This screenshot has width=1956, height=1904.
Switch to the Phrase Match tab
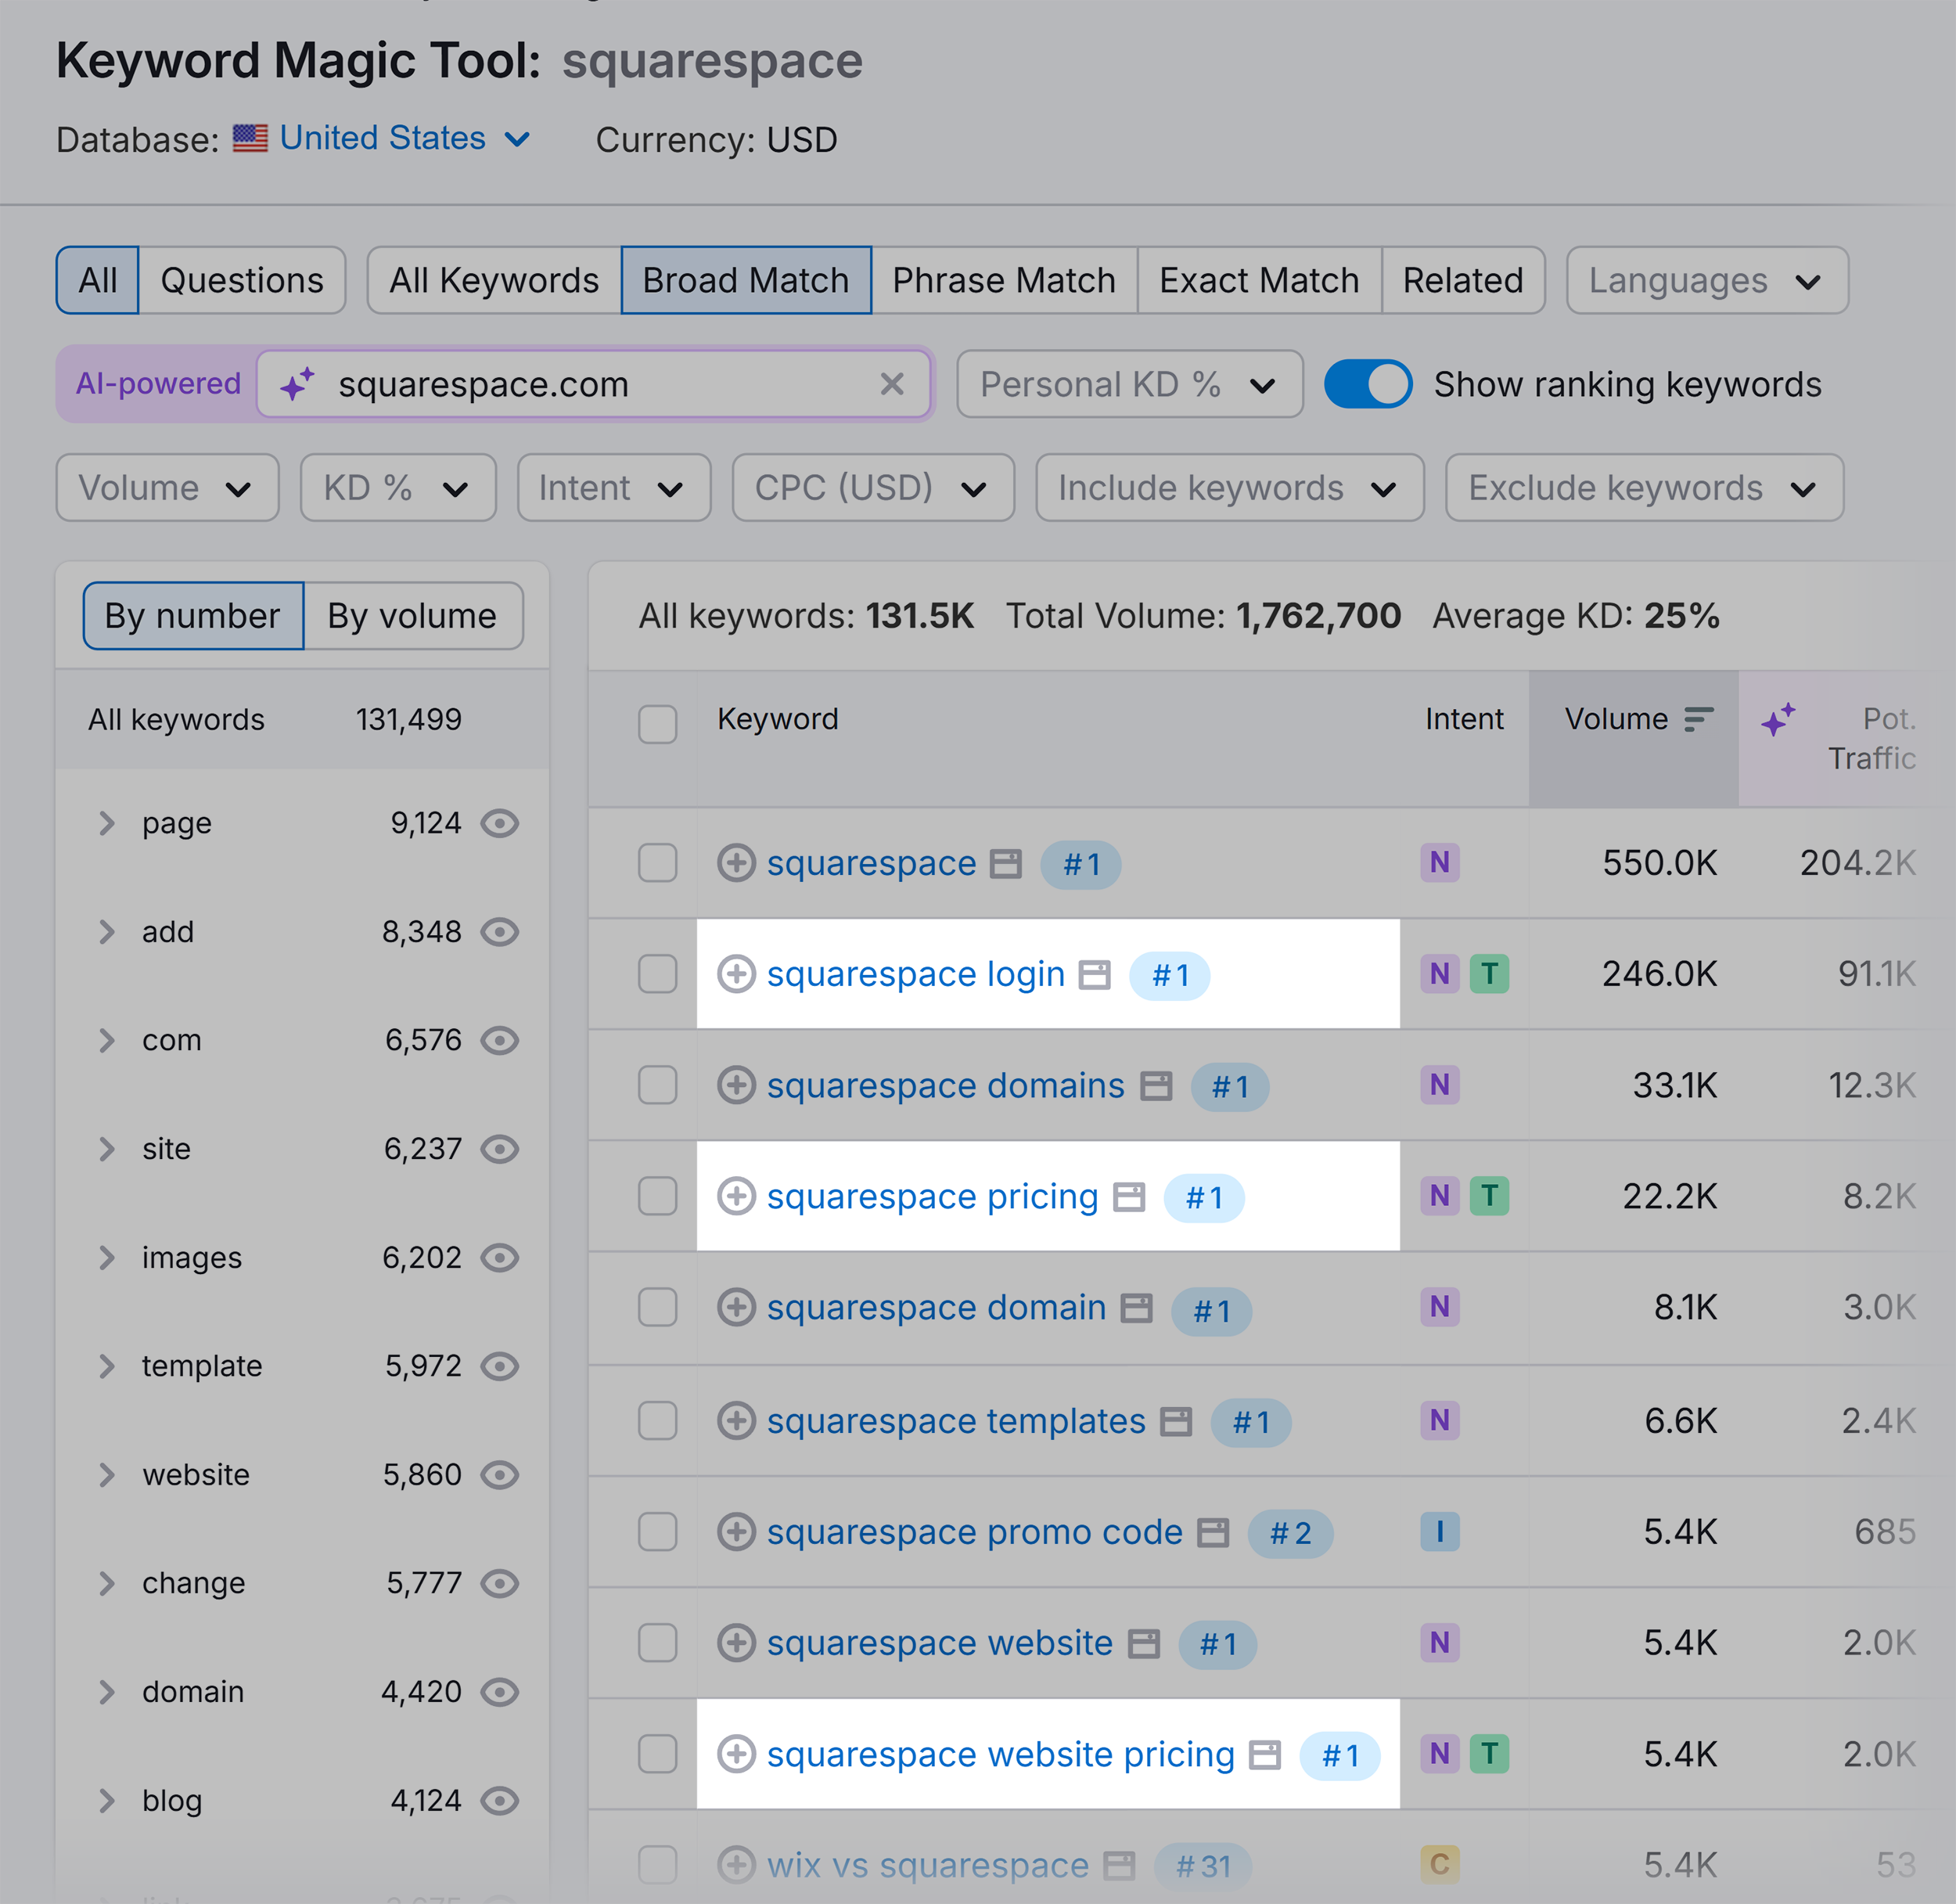click(1003, 280)
